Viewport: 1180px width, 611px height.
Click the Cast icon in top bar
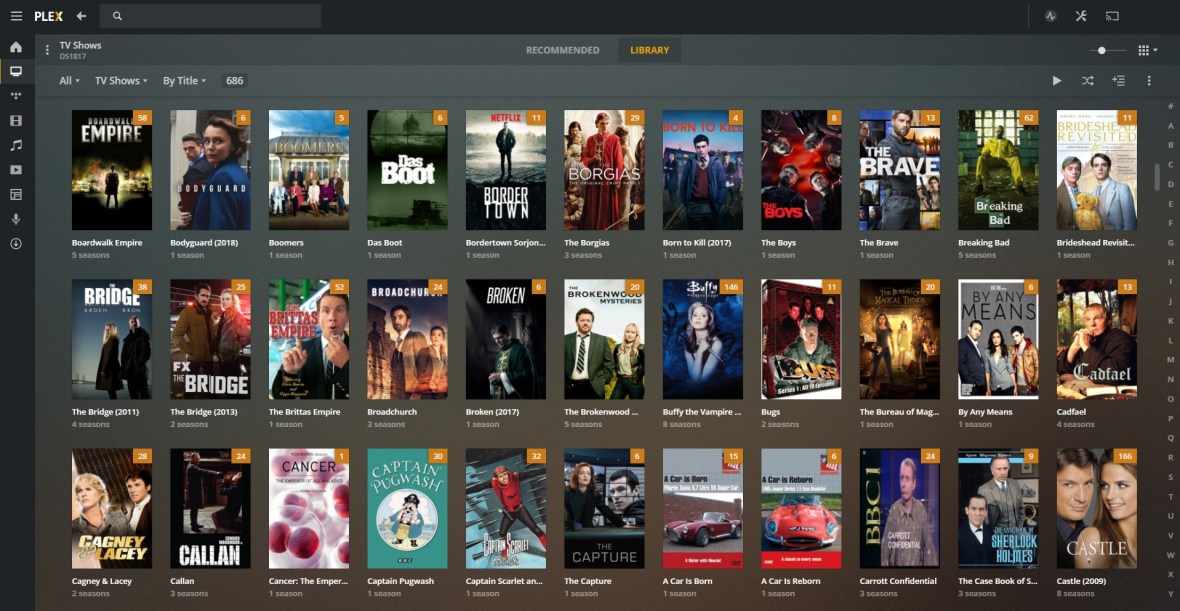[1112, 16]
